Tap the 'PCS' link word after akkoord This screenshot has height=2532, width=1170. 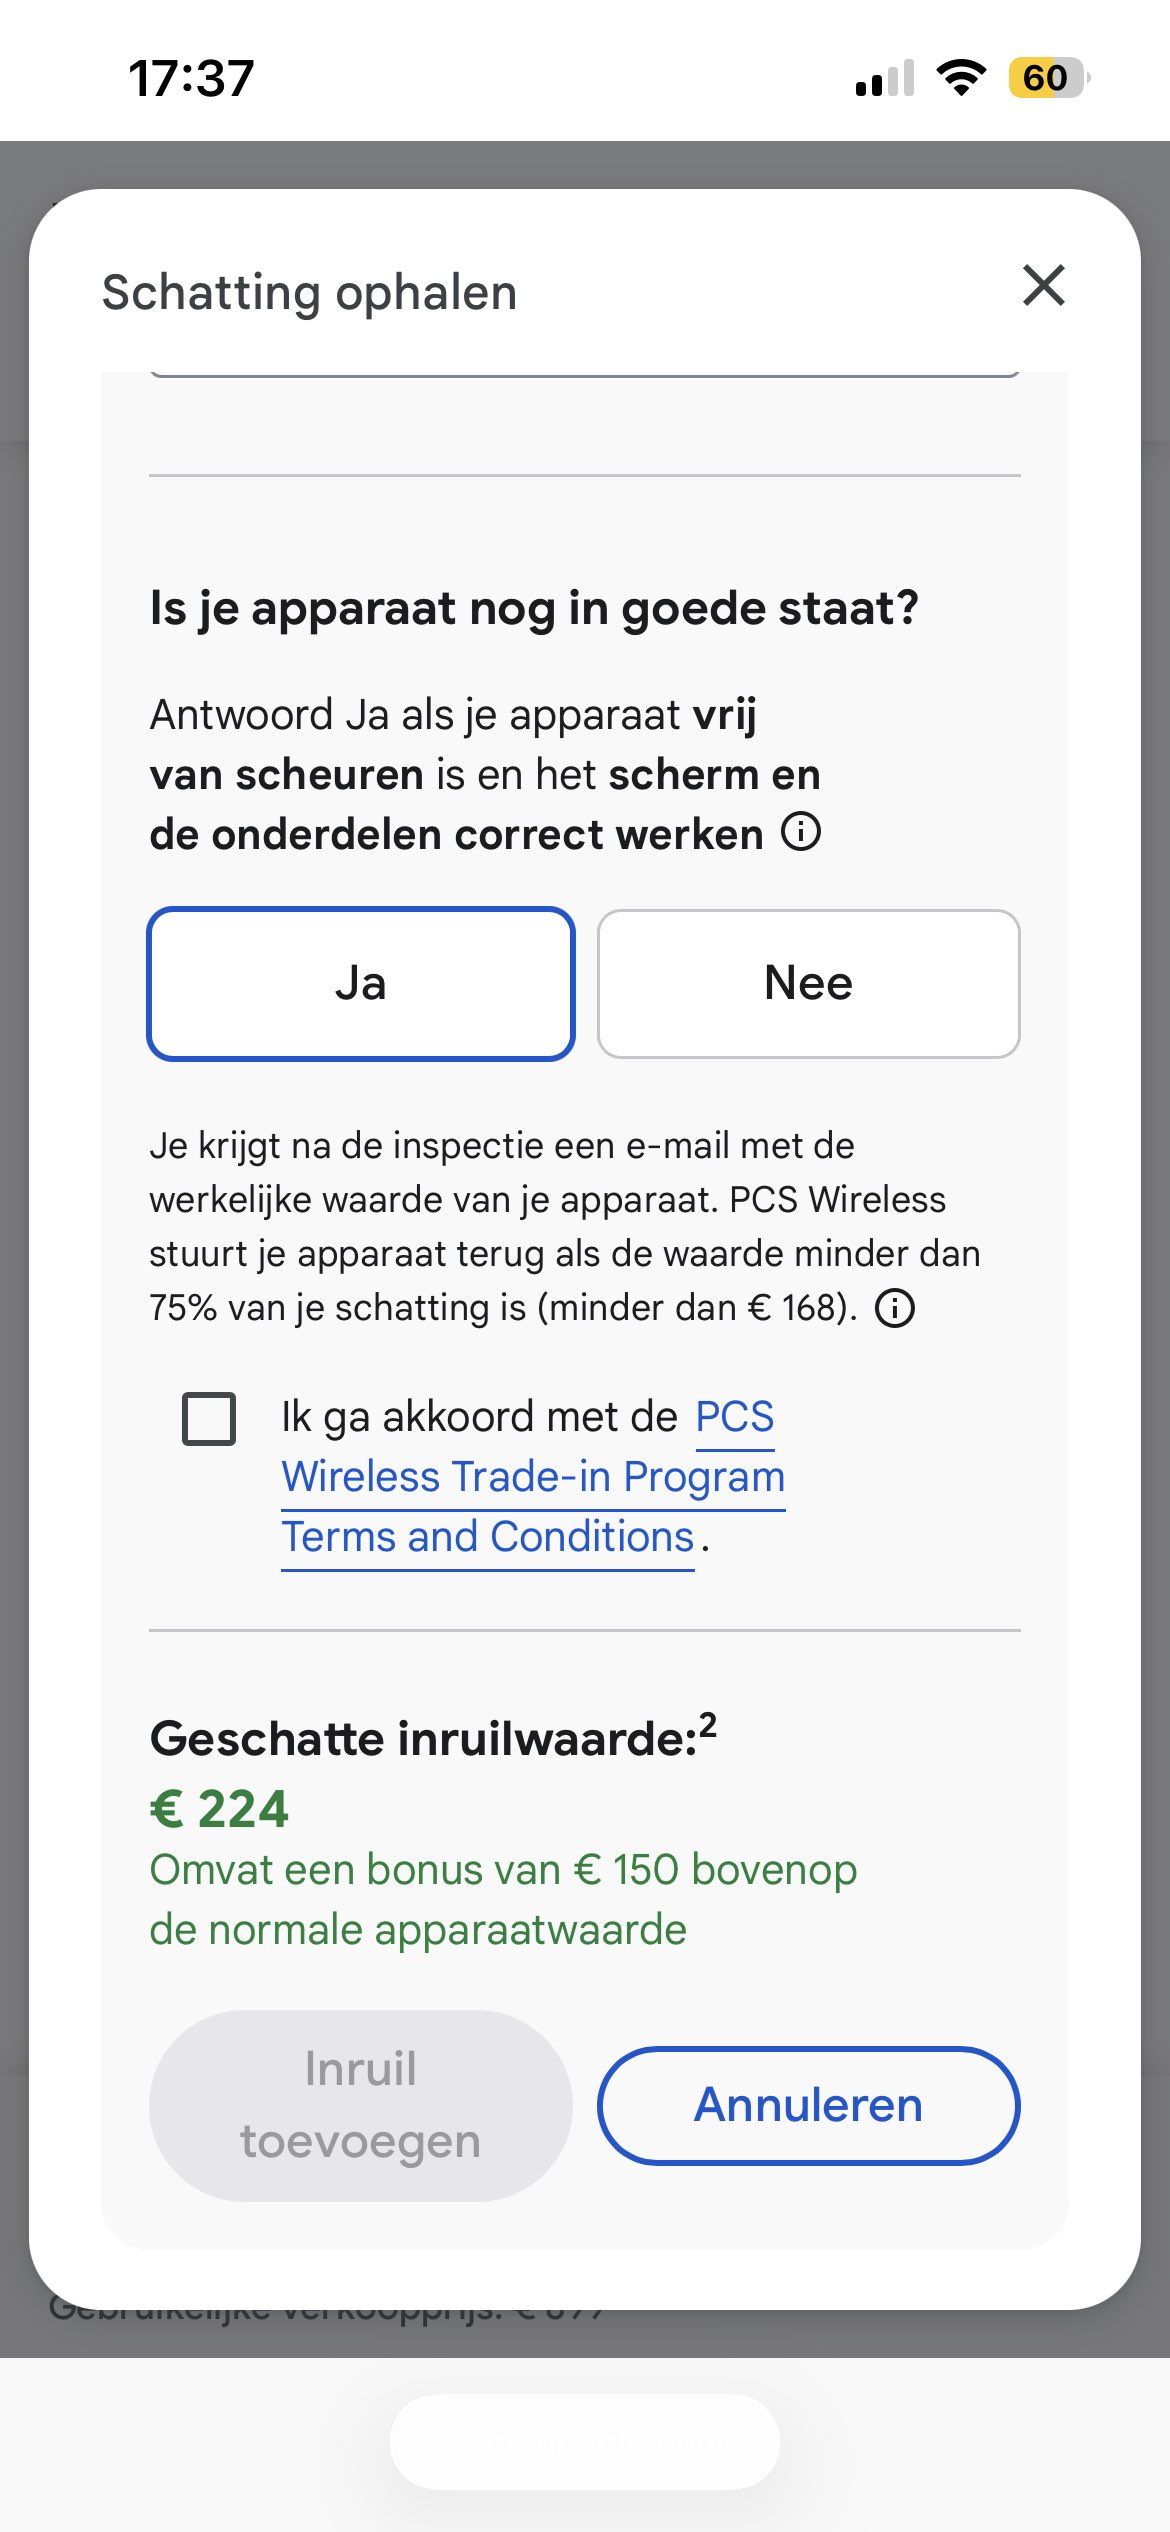point(735,1417)
